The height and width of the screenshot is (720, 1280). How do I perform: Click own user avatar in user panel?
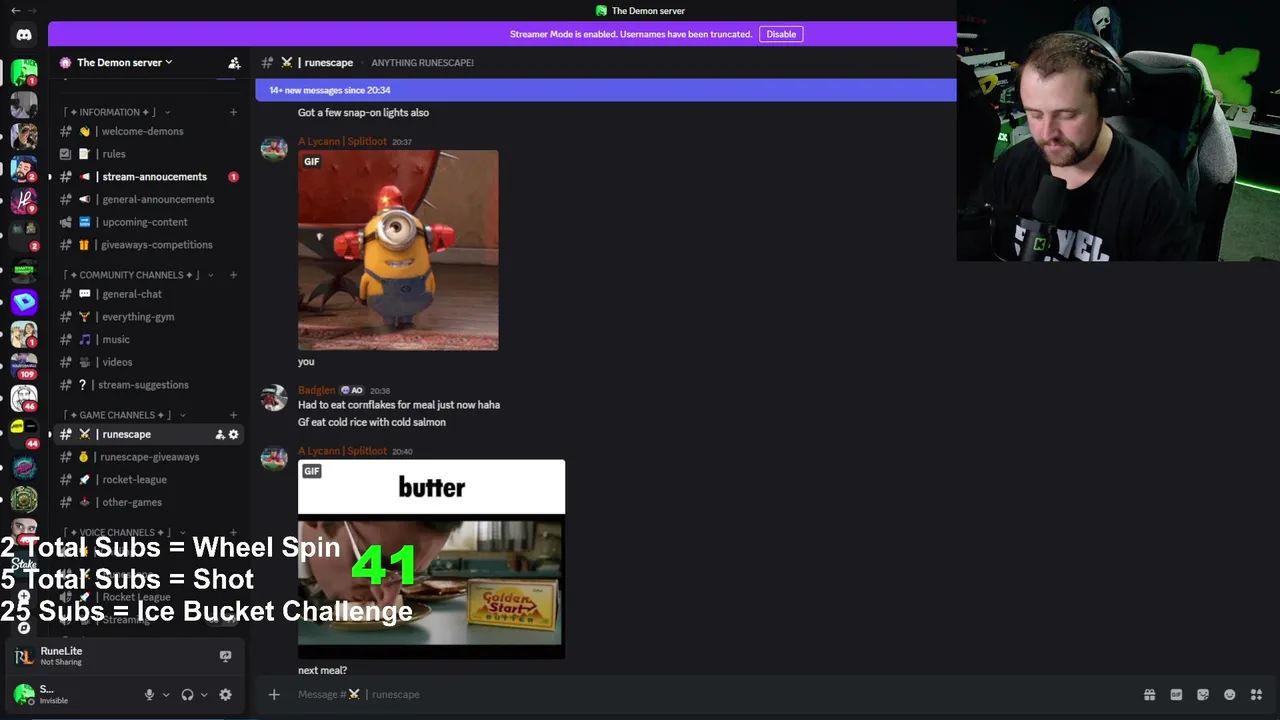pos(24,694)
